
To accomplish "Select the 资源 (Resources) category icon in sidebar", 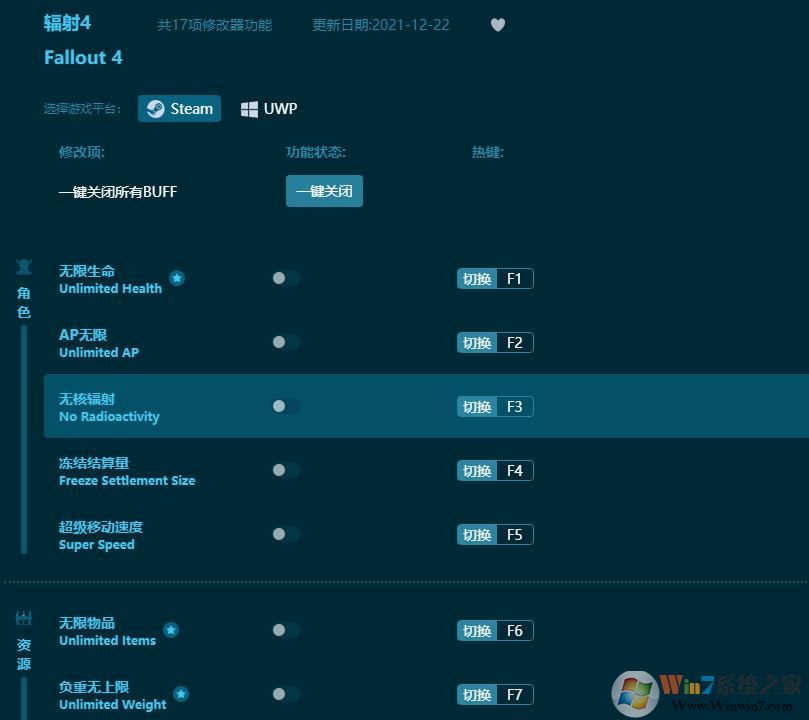I will [x=24, y=618].
